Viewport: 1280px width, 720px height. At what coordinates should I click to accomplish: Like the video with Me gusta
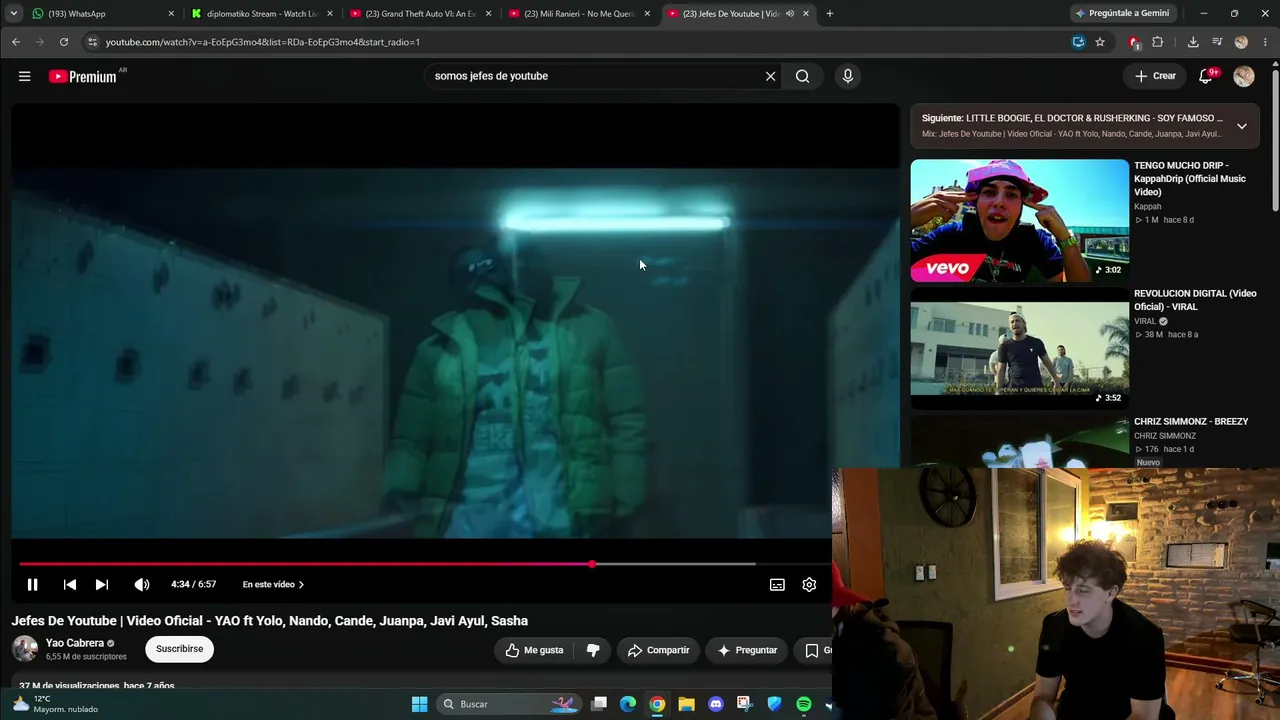(x=534, y=650)
